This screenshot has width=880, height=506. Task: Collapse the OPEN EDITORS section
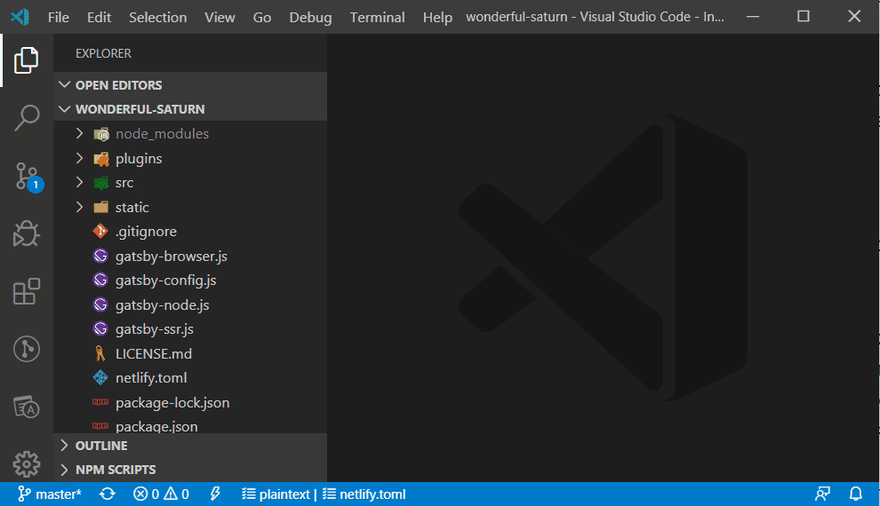pyautogui.click(x=190, y=85)
